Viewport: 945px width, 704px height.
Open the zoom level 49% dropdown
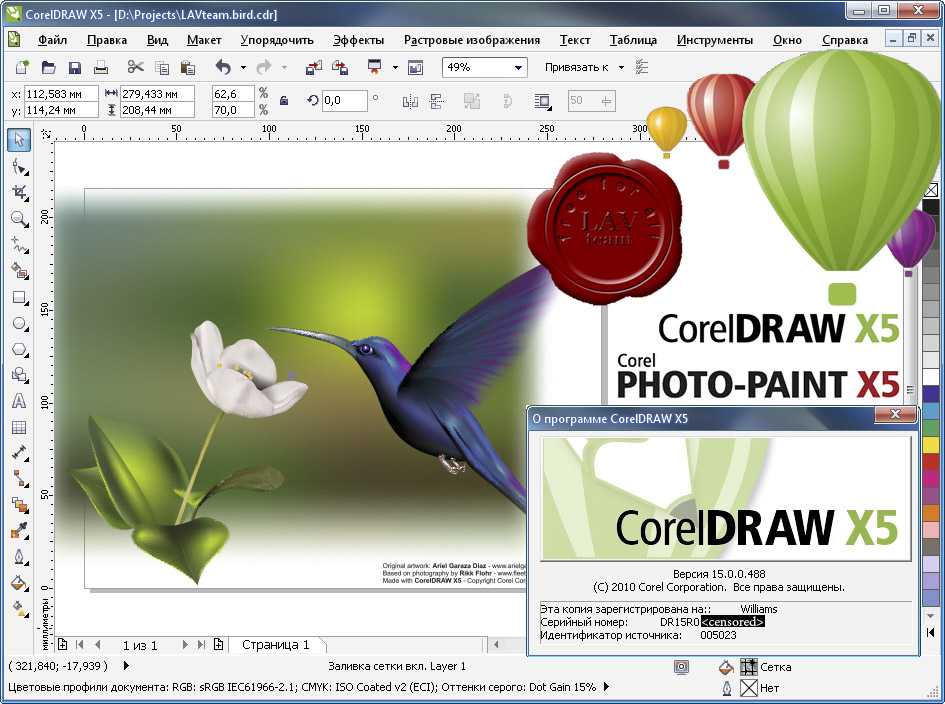click(x=518, y=68)
